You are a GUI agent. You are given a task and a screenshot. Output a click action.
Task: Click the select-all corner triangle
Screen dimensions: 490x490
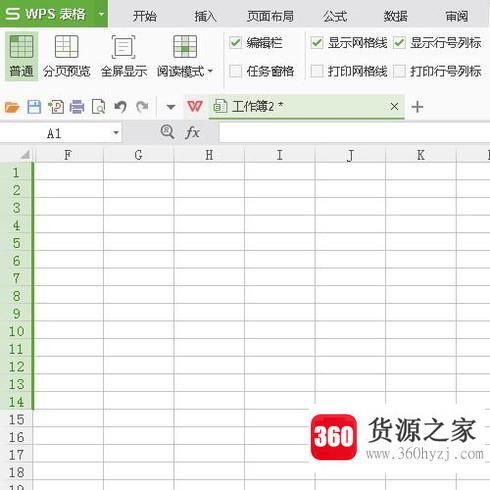pyautogui.click(x=25, y=155)
